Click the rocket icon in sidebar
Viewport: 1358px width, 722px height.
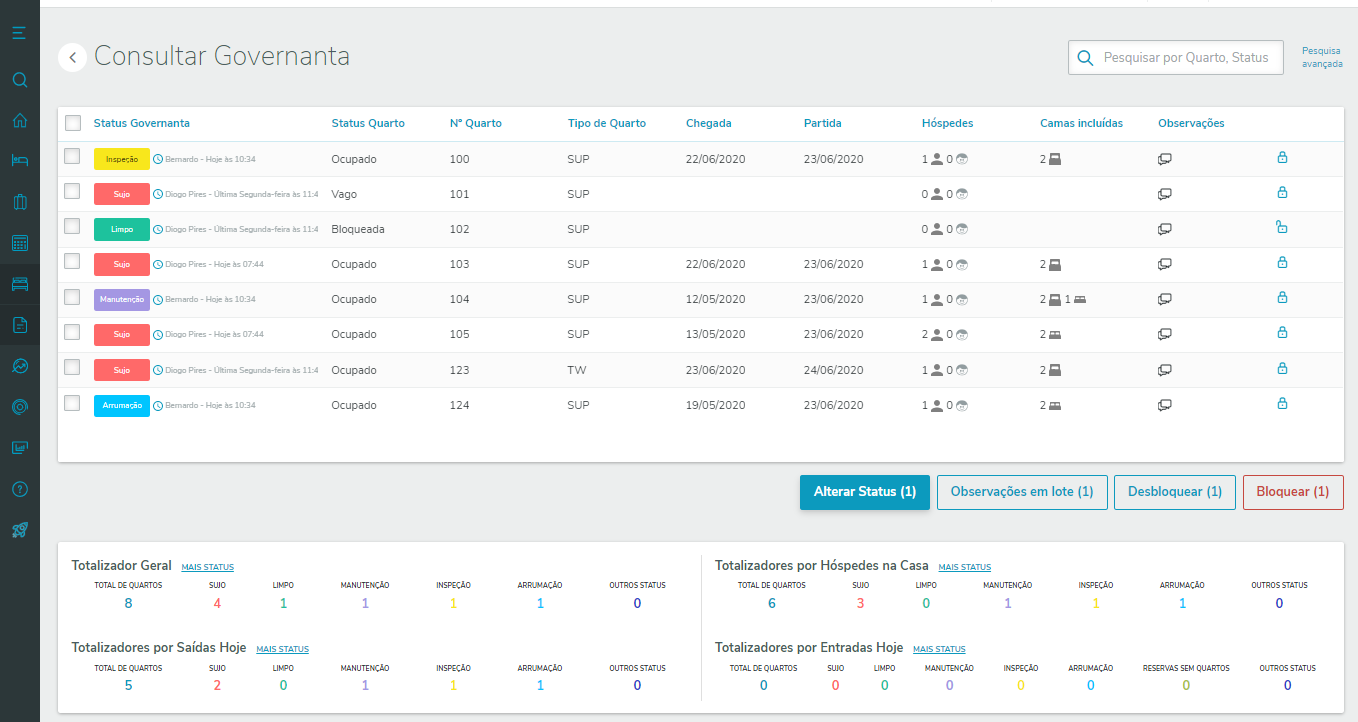19,530
